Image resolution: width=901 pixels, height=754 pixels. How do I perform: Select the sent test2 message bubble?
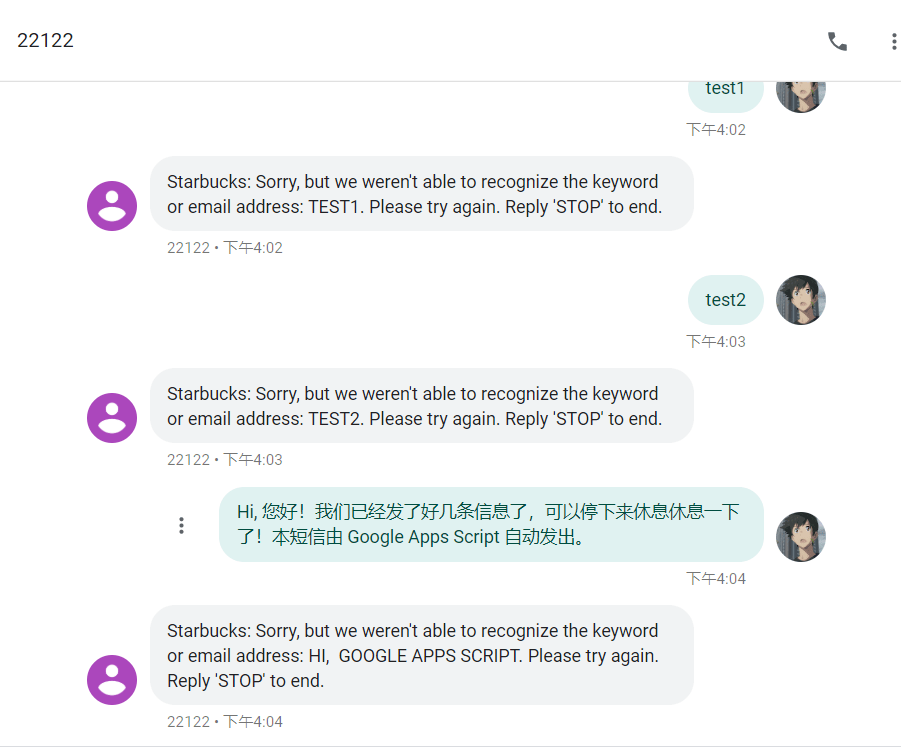pos(725,300)
